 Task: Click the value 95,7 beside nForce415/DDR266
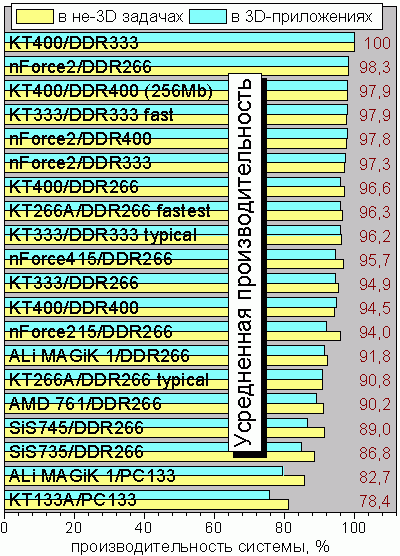375,260
